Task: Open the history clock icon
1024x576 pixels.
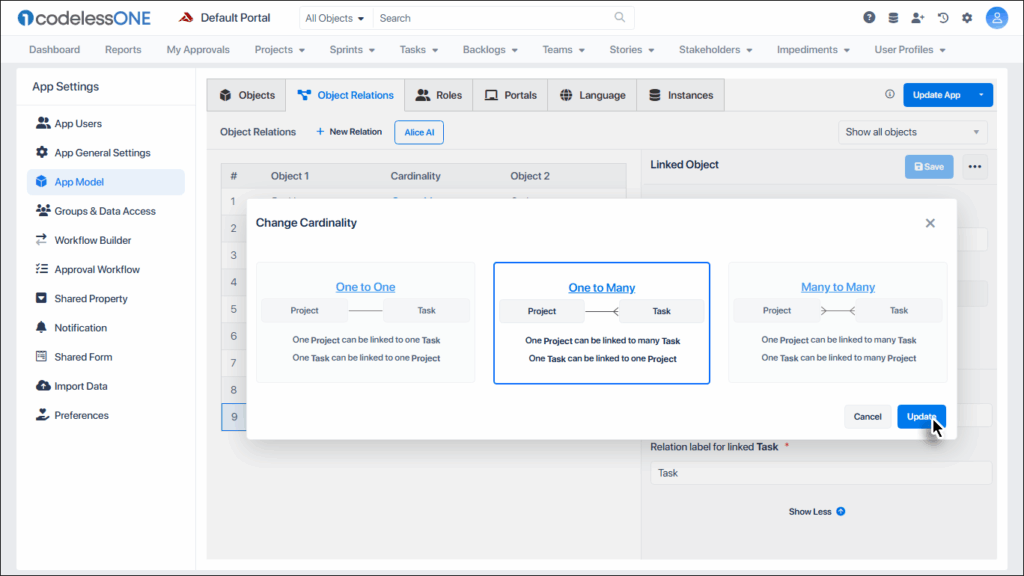Action: tap(942, 18)
